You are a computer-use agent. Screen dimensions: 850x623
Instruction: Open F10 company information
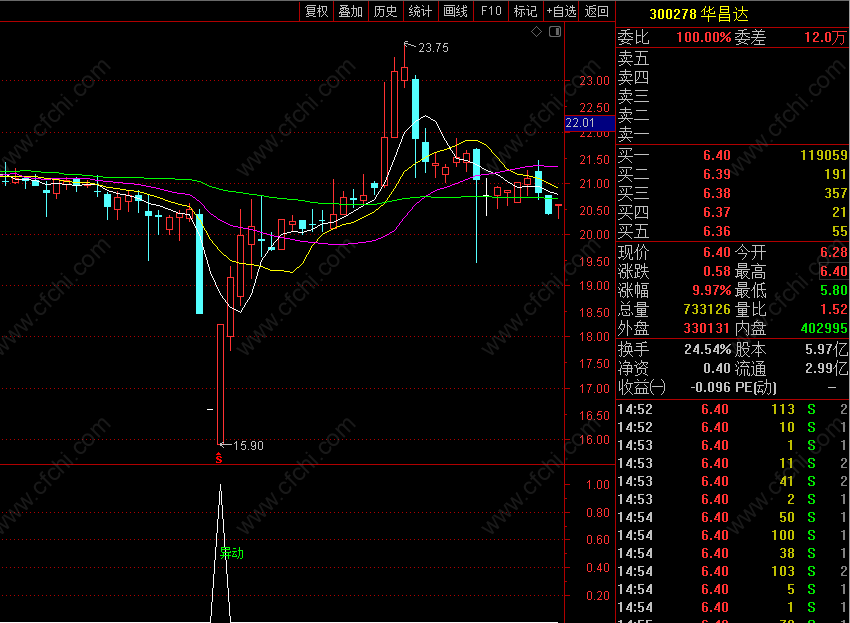[x=491, y=11]
